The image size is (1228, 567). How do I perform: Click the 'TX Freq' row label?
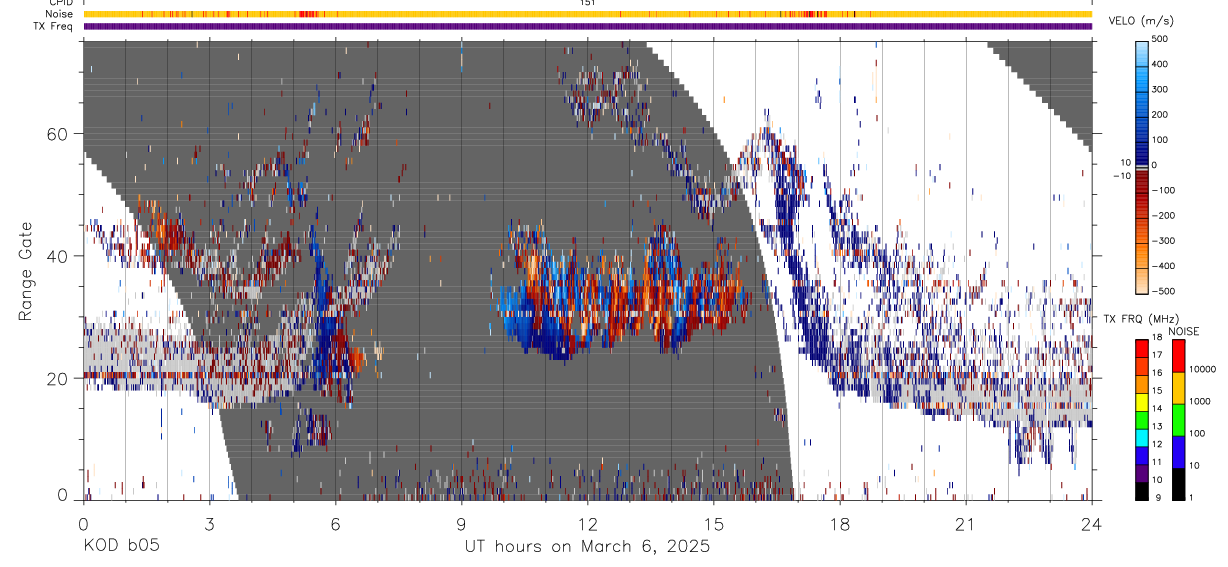point(53,26)
